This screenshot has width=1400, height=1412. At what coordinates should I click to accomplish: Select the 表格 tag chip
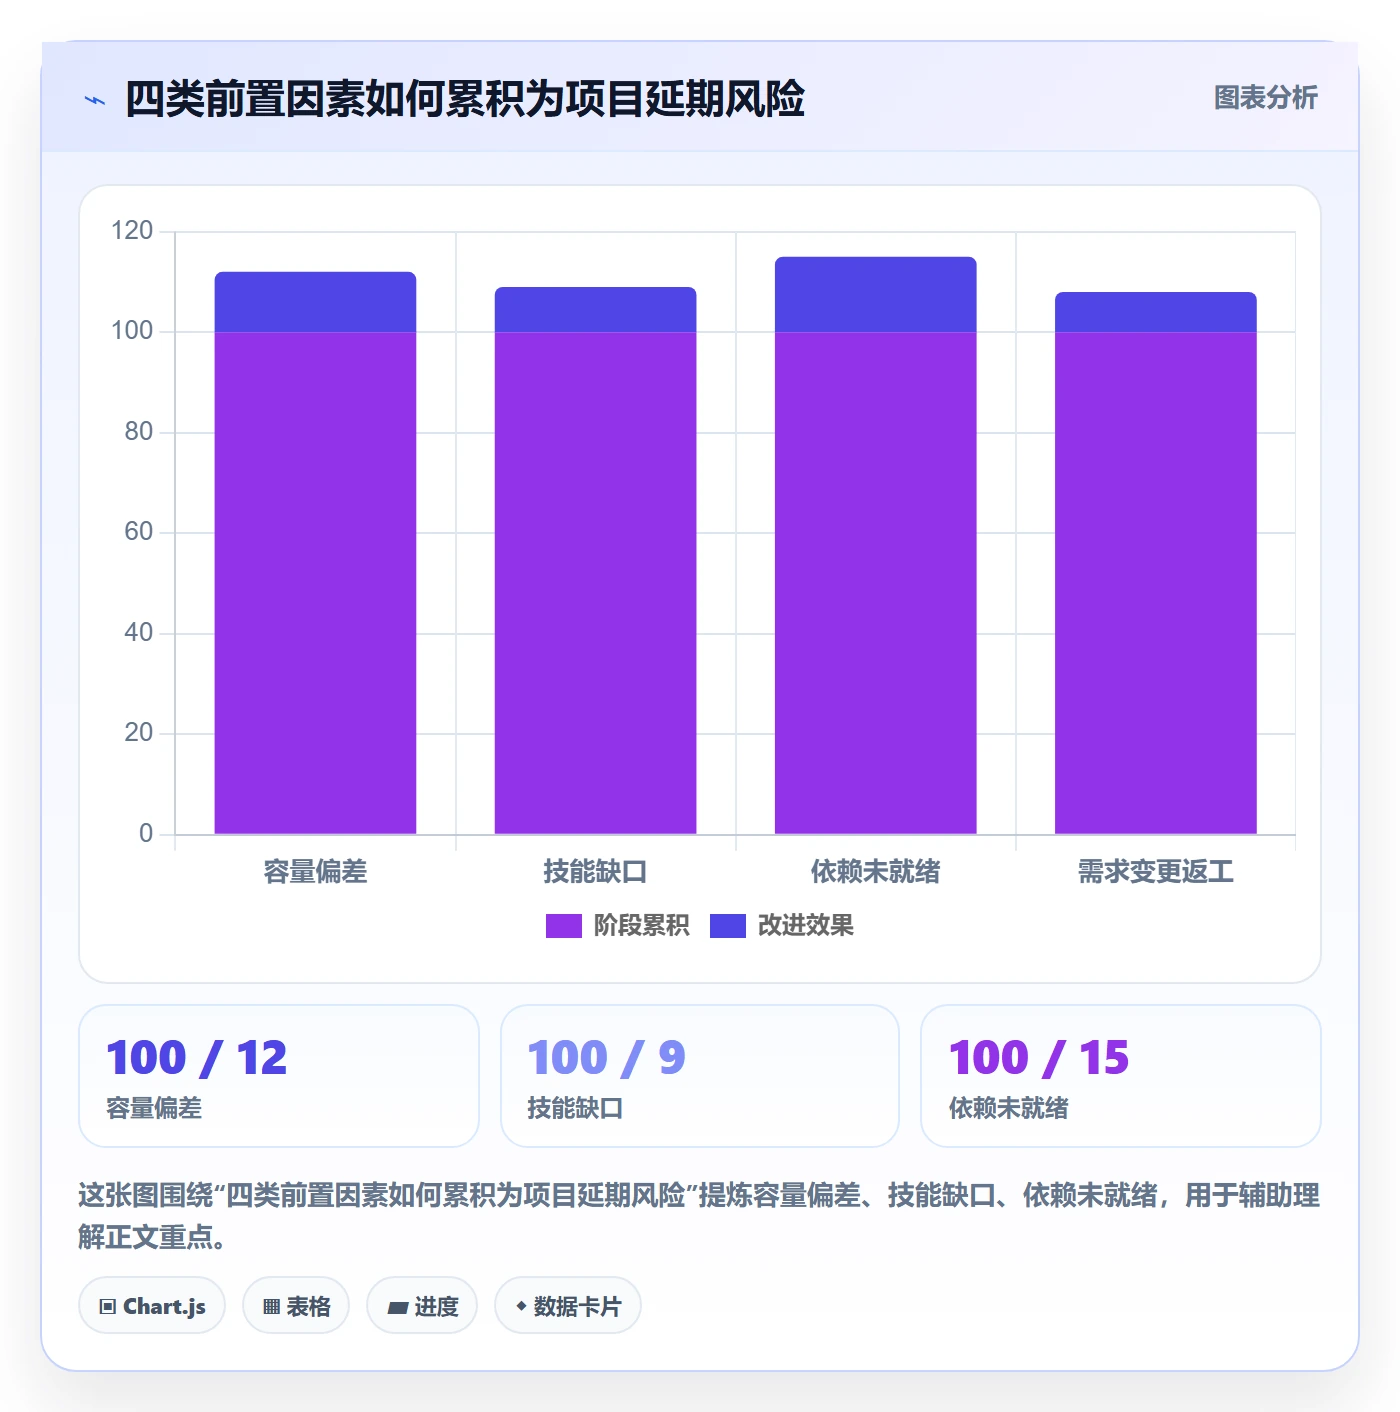(x=296, y=1306)
